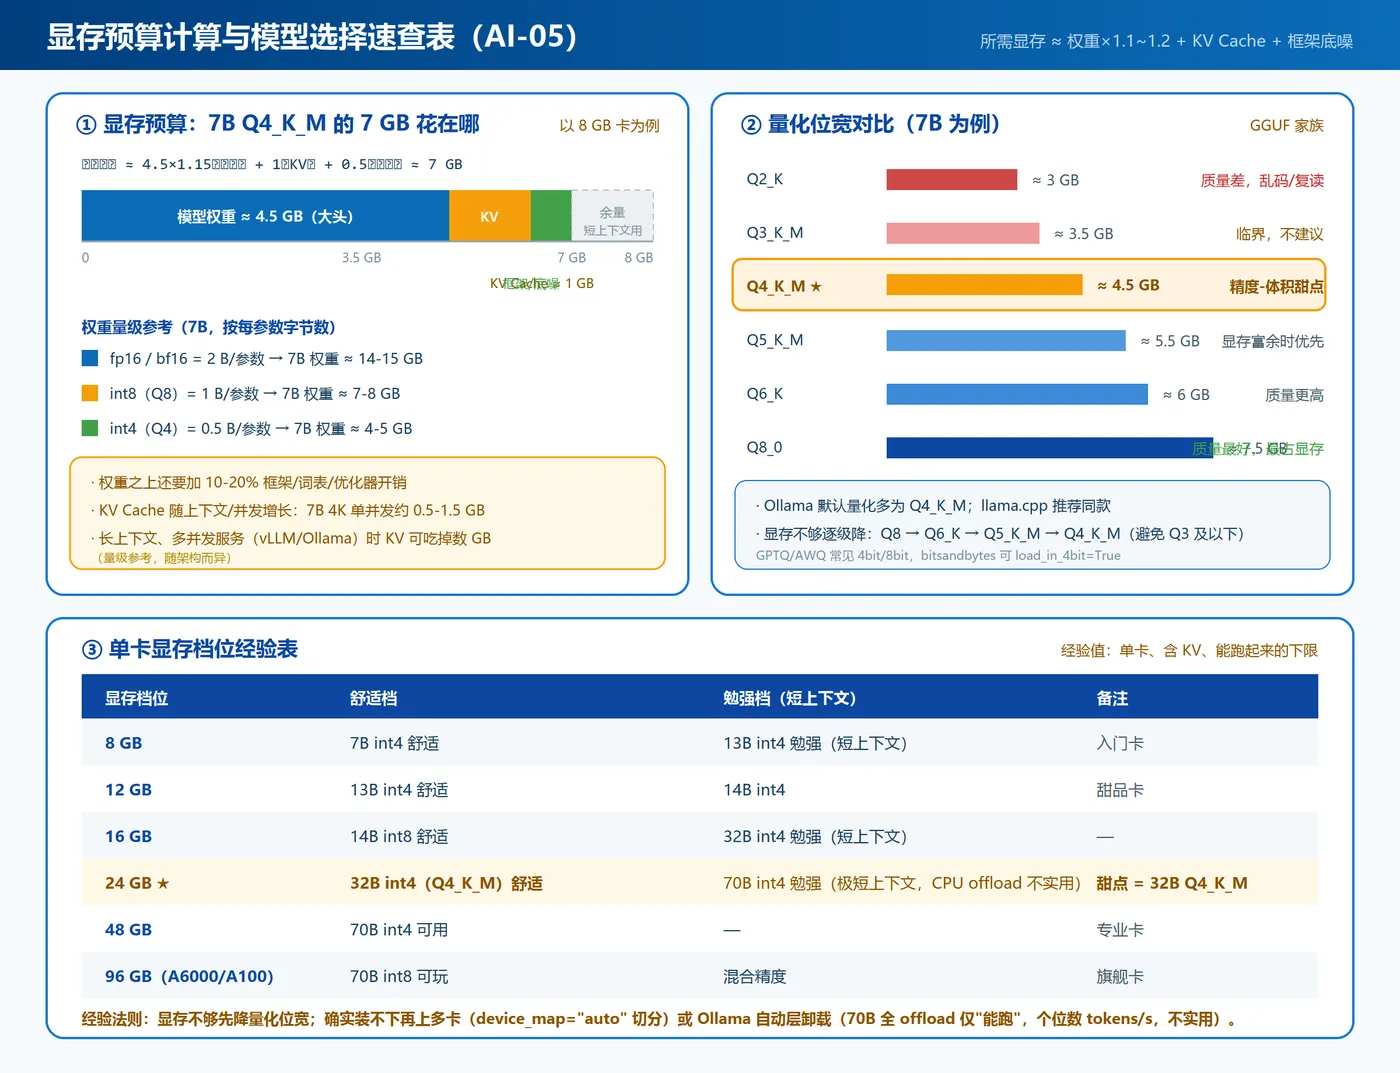Click the blue Q6_K bar

[1017, 394]
